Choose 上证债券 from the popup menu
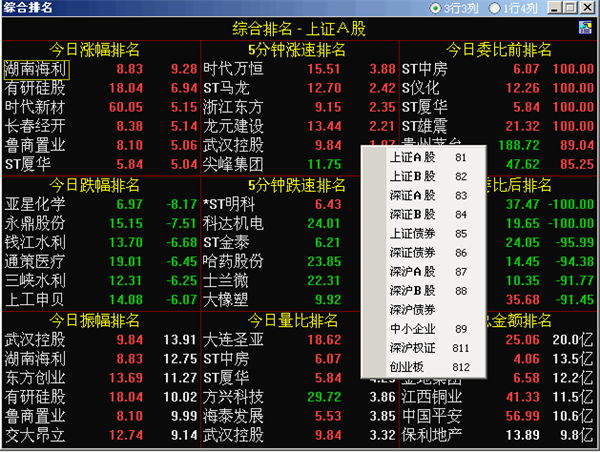 pos(424,233)
